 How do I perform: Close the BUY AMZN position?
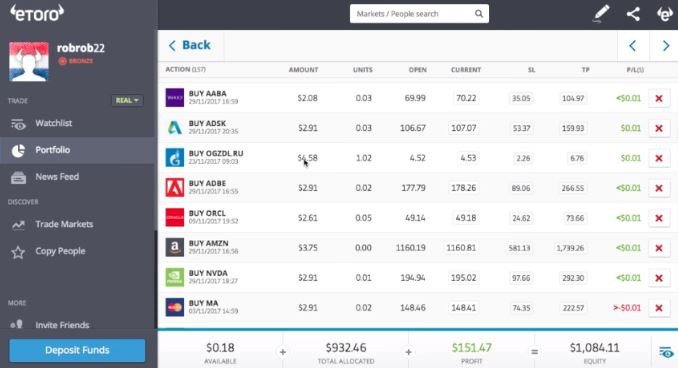tap(659, 248)
